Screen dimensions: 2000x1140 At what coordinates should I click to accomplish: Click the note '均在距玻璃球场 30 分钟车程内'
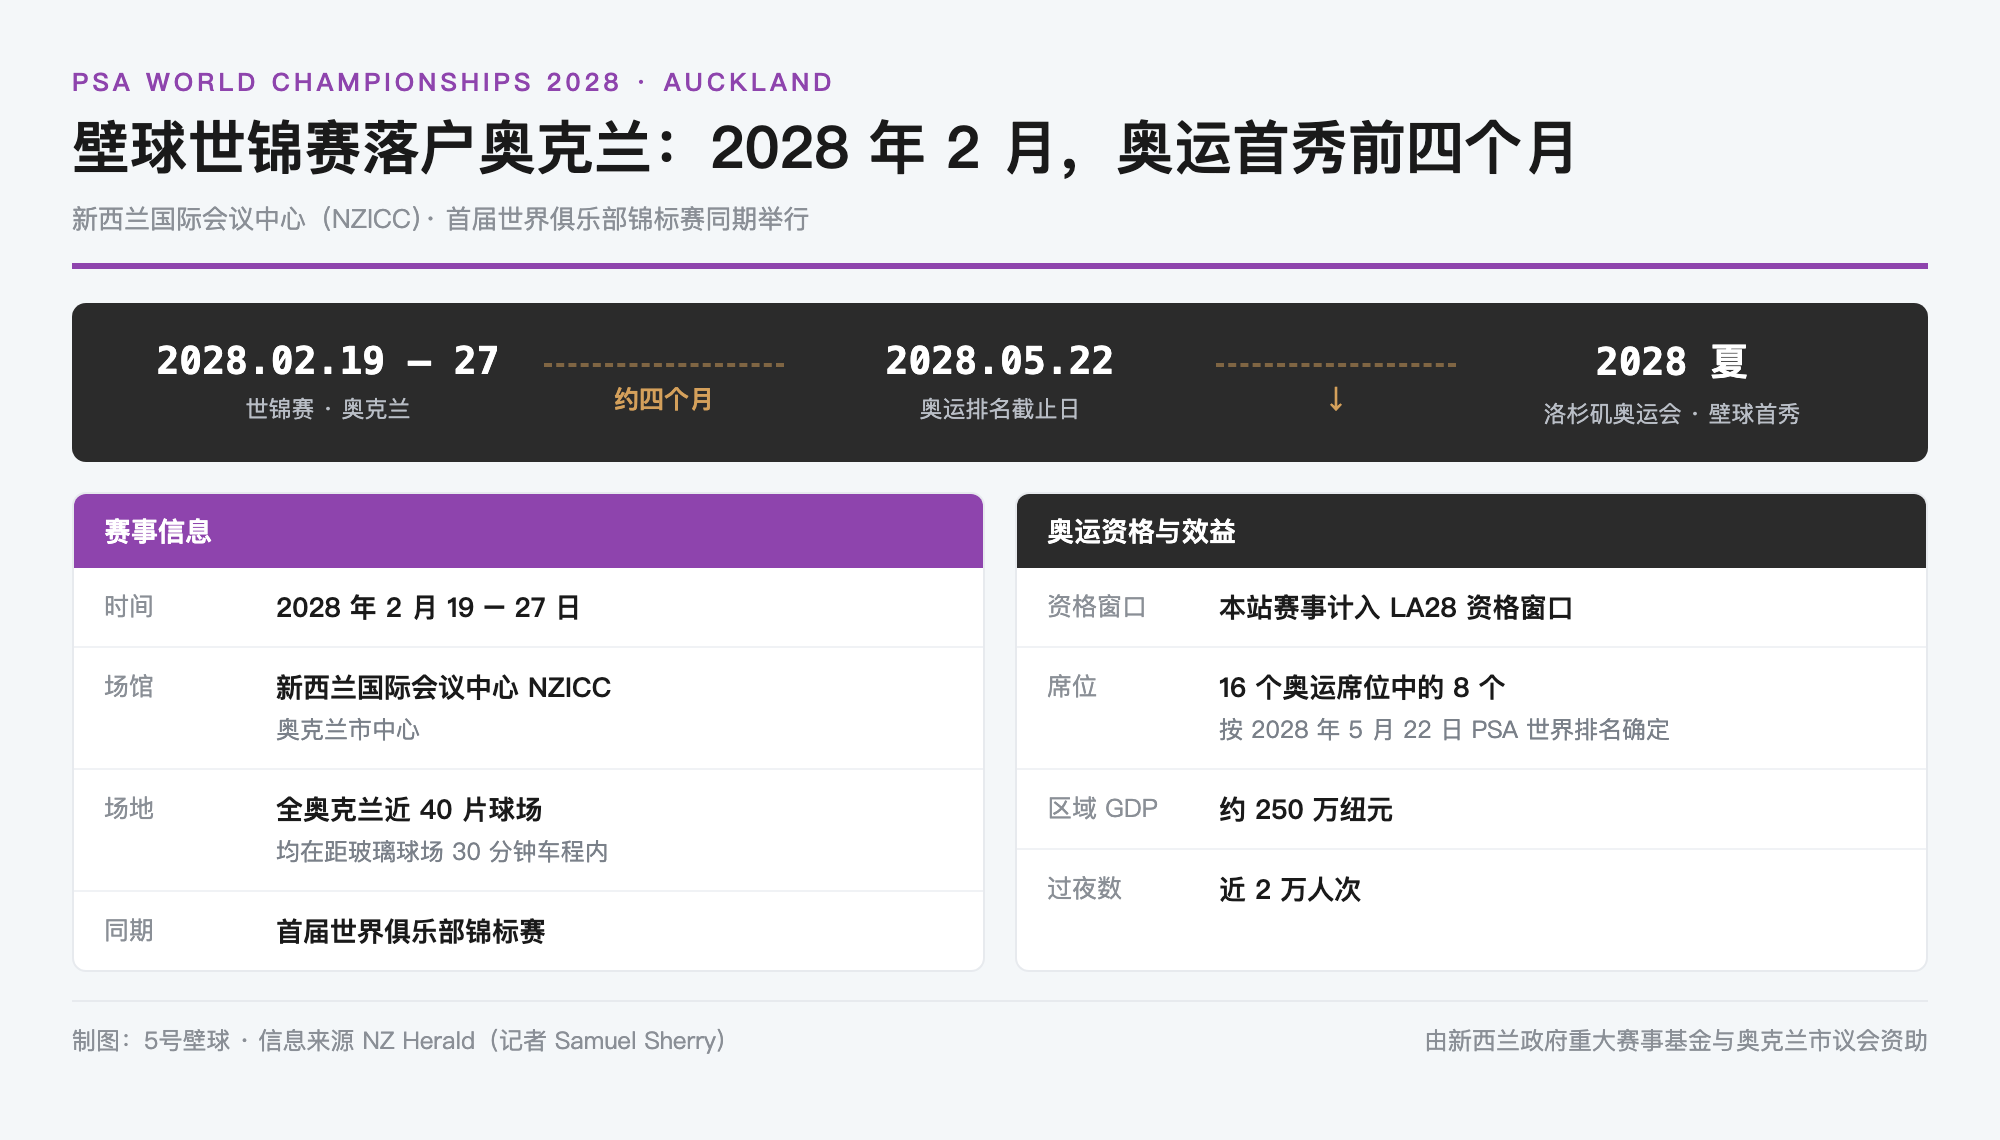pyautogui.click(x=442, y=852)
